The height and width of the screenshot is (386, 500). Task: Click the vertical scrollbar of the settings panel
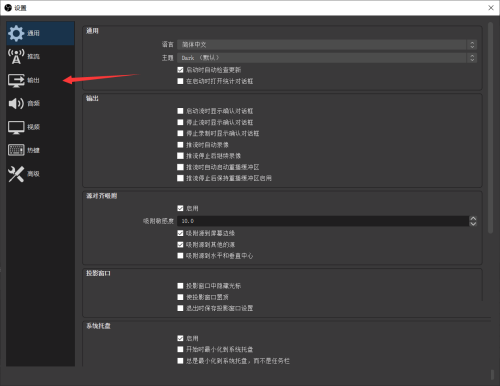click(490, 128)
